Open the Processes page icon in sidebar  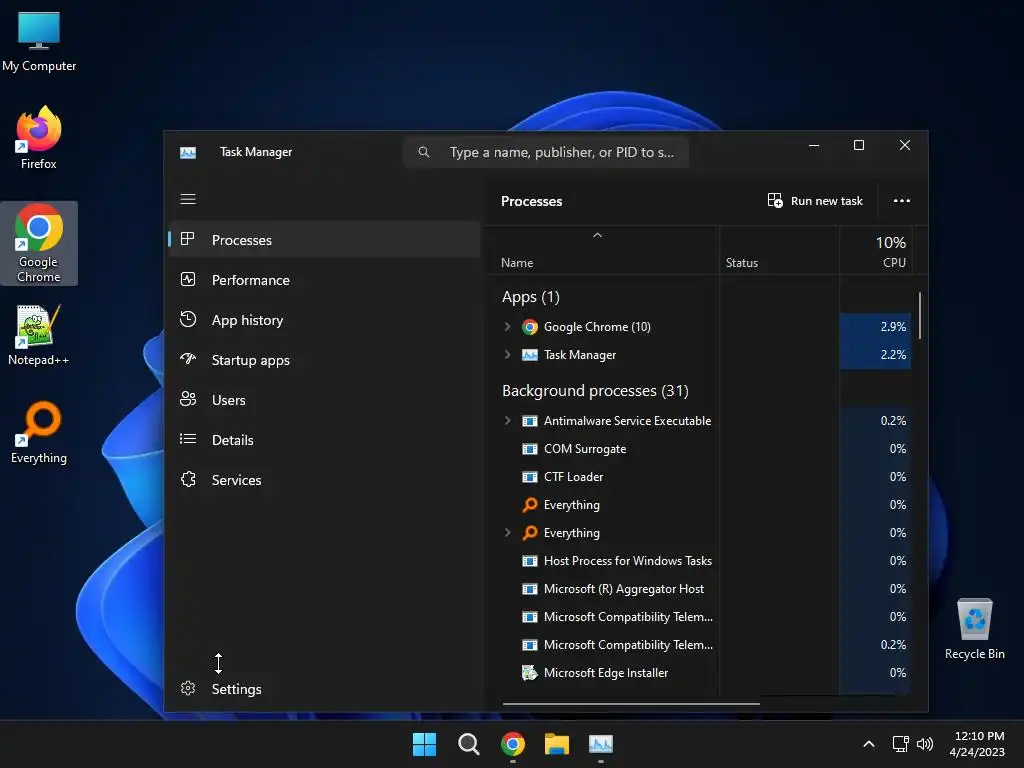tap(187, 239)
